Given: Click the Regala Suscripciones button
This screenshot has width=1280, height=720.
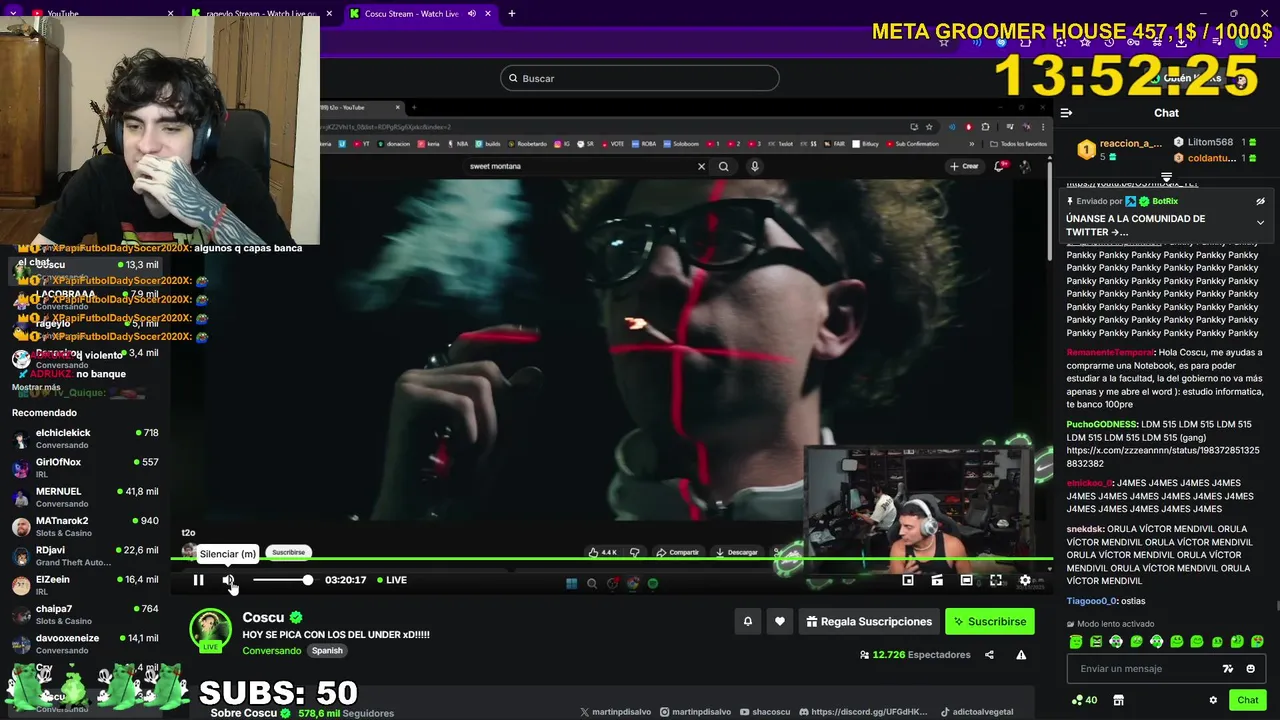Looking at the screenshot, I should click(869, 621).
